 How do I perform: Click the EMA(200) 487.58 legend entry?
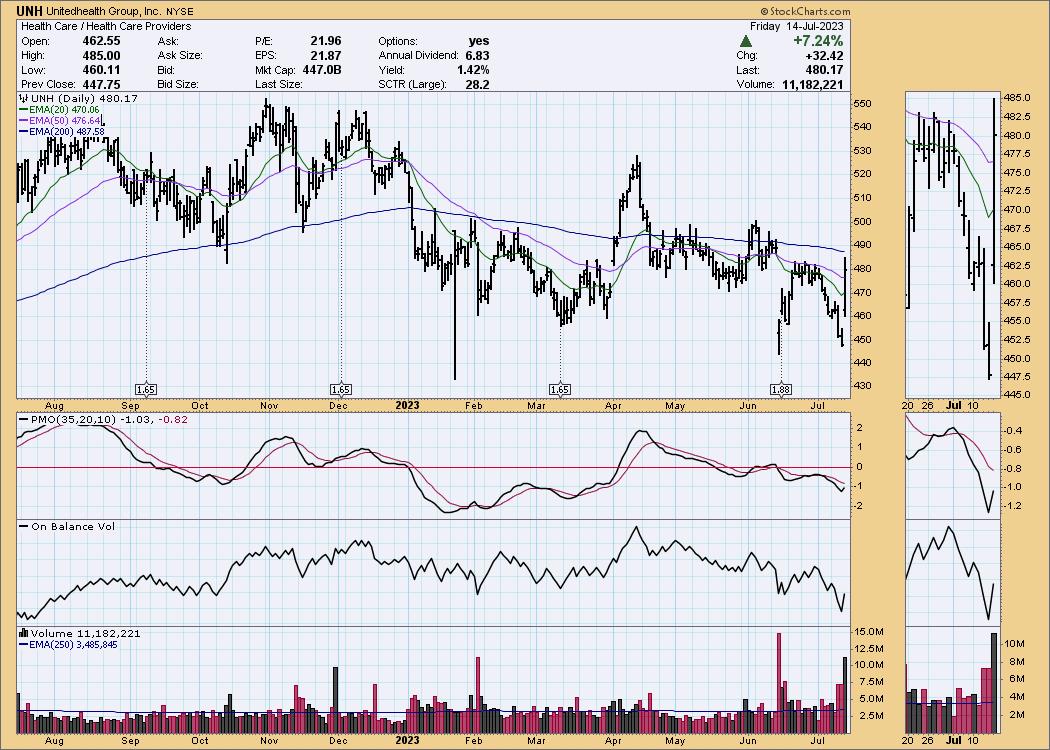tap(62, 132)
